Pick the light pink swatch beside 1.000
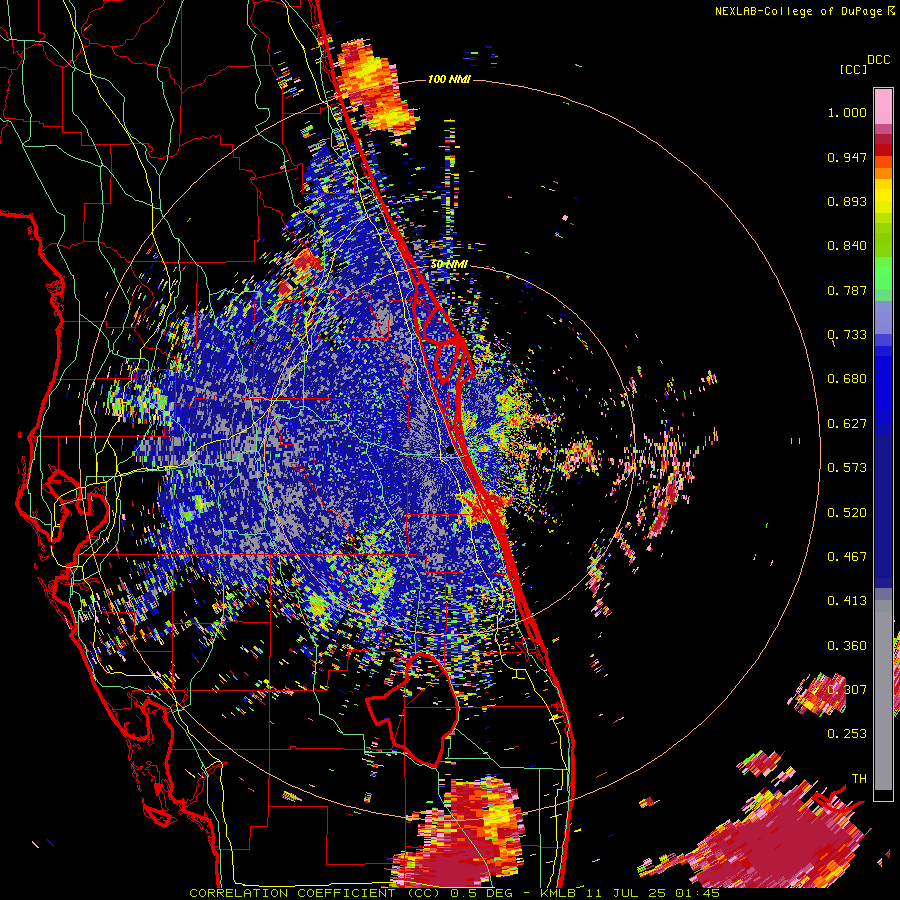The image size is (900, 900). coord(883,106)
